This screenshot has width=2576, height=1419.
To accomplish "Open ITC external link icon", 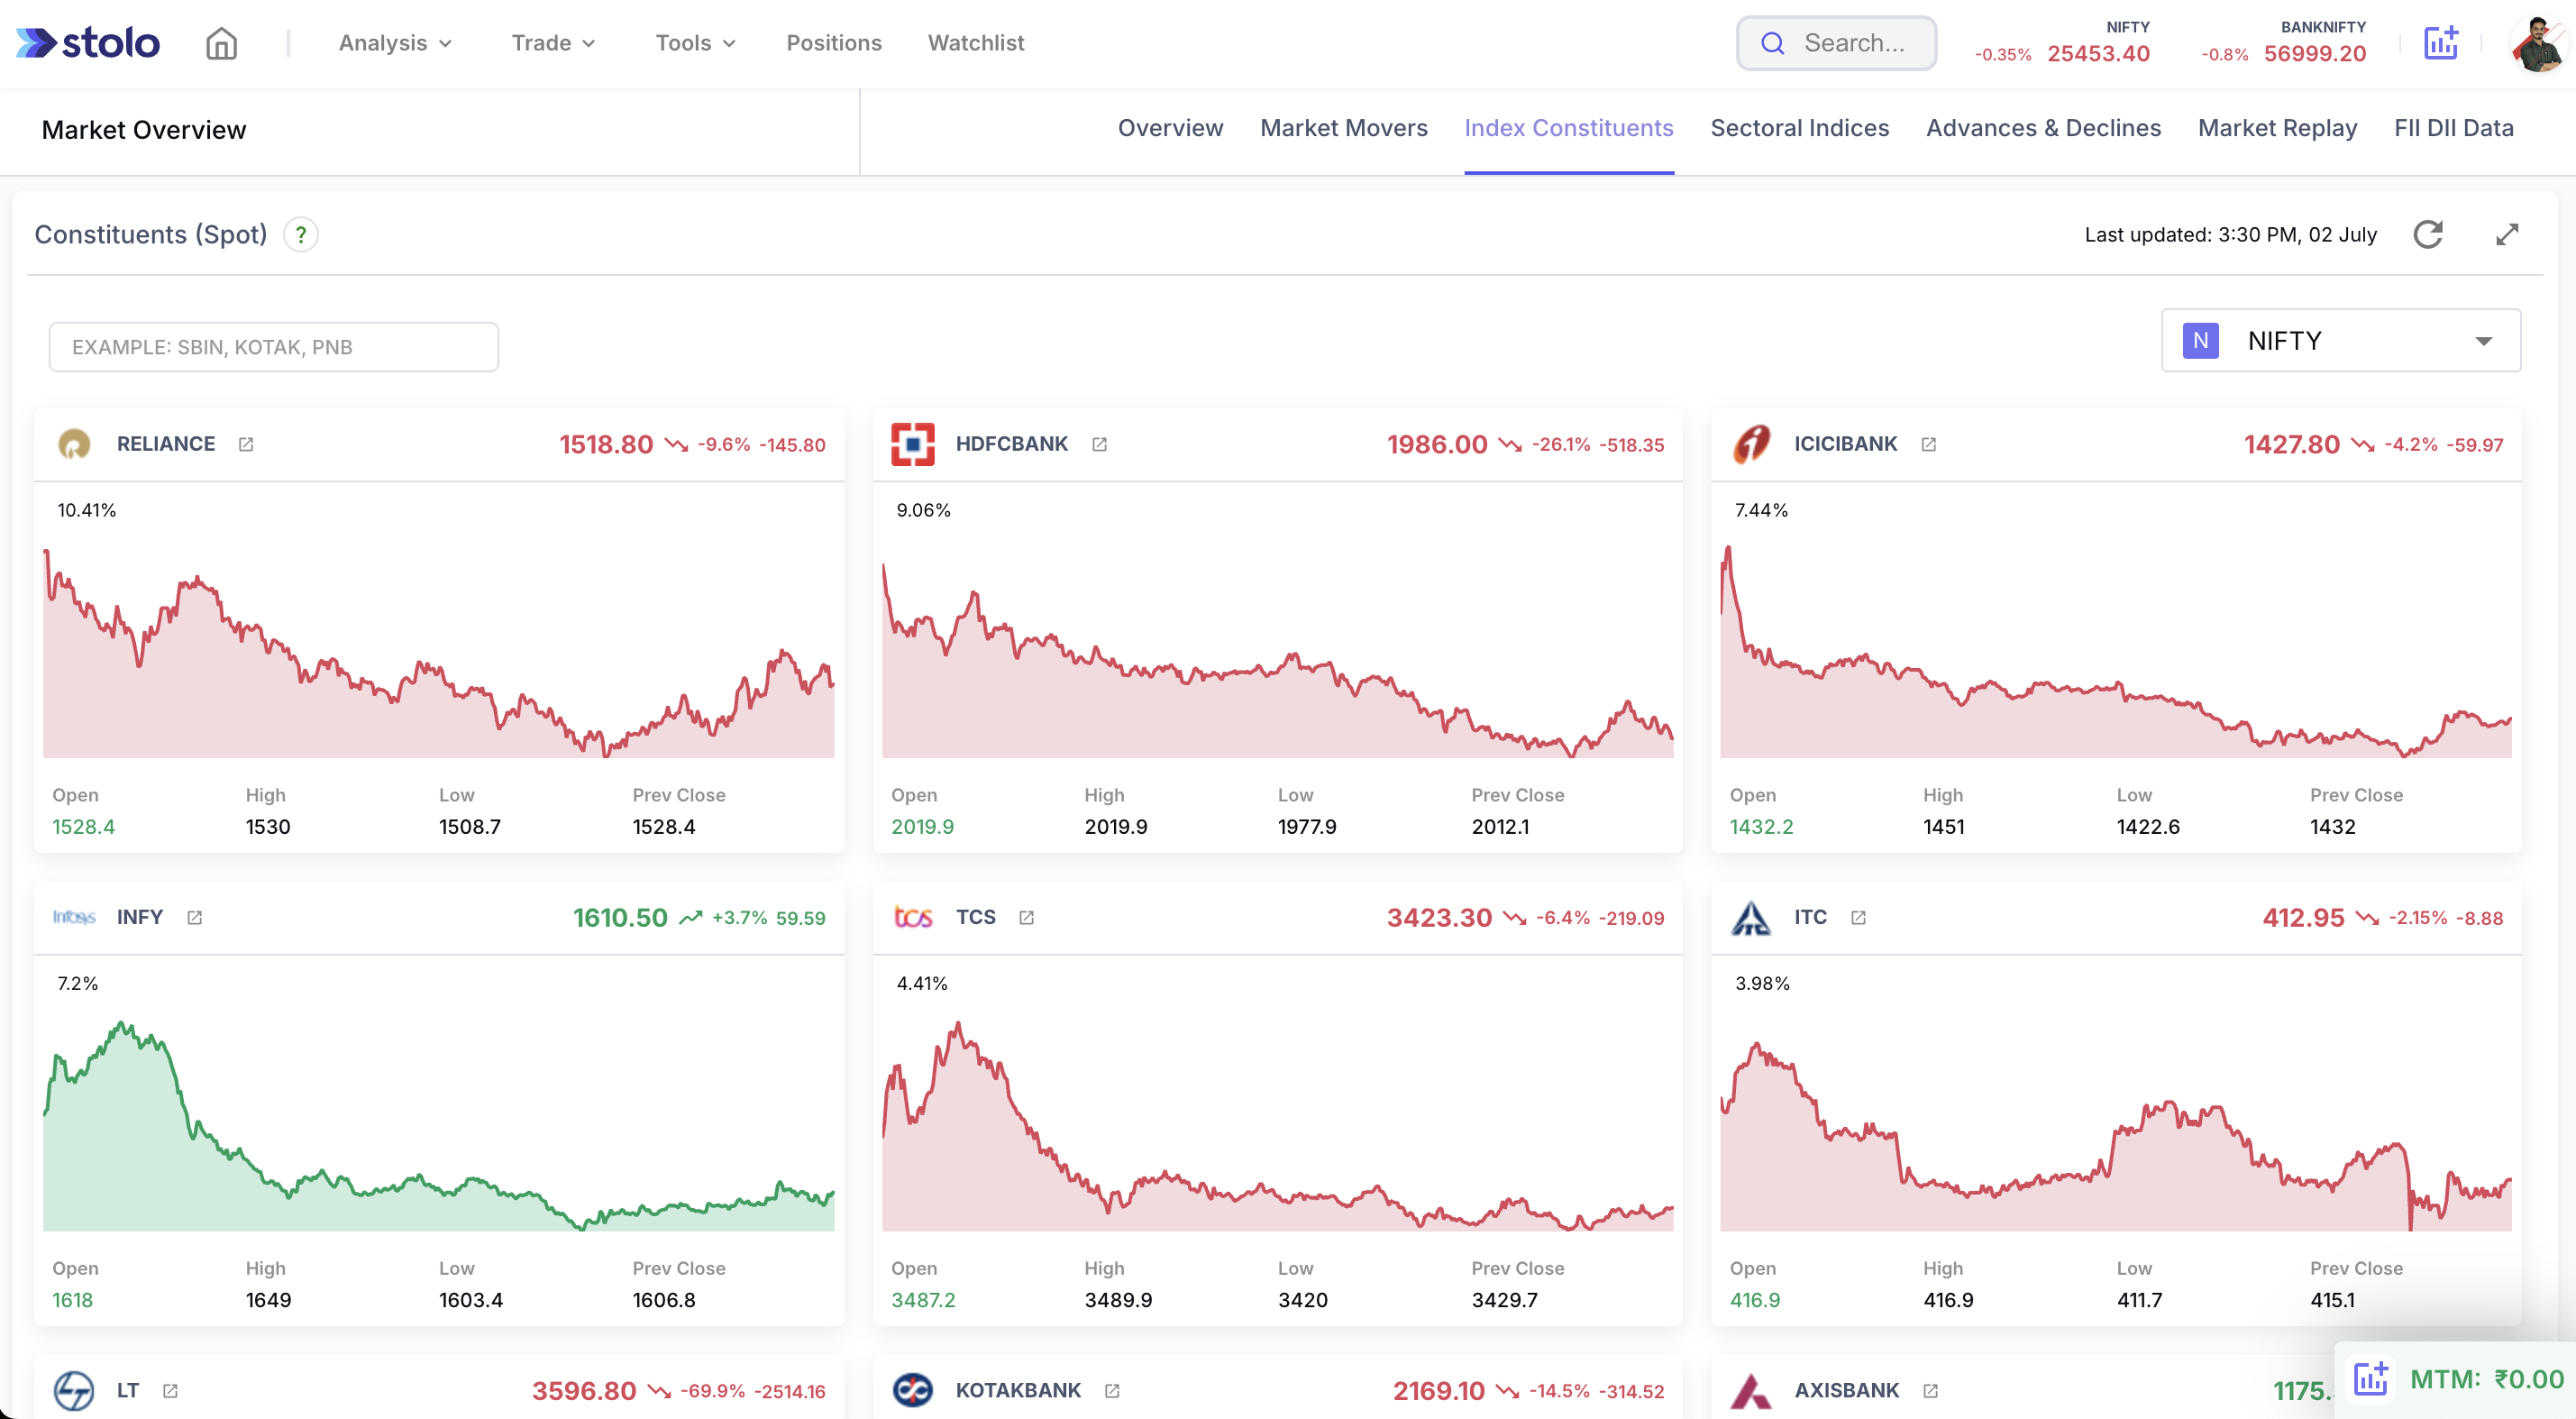I will point(1858,917).
